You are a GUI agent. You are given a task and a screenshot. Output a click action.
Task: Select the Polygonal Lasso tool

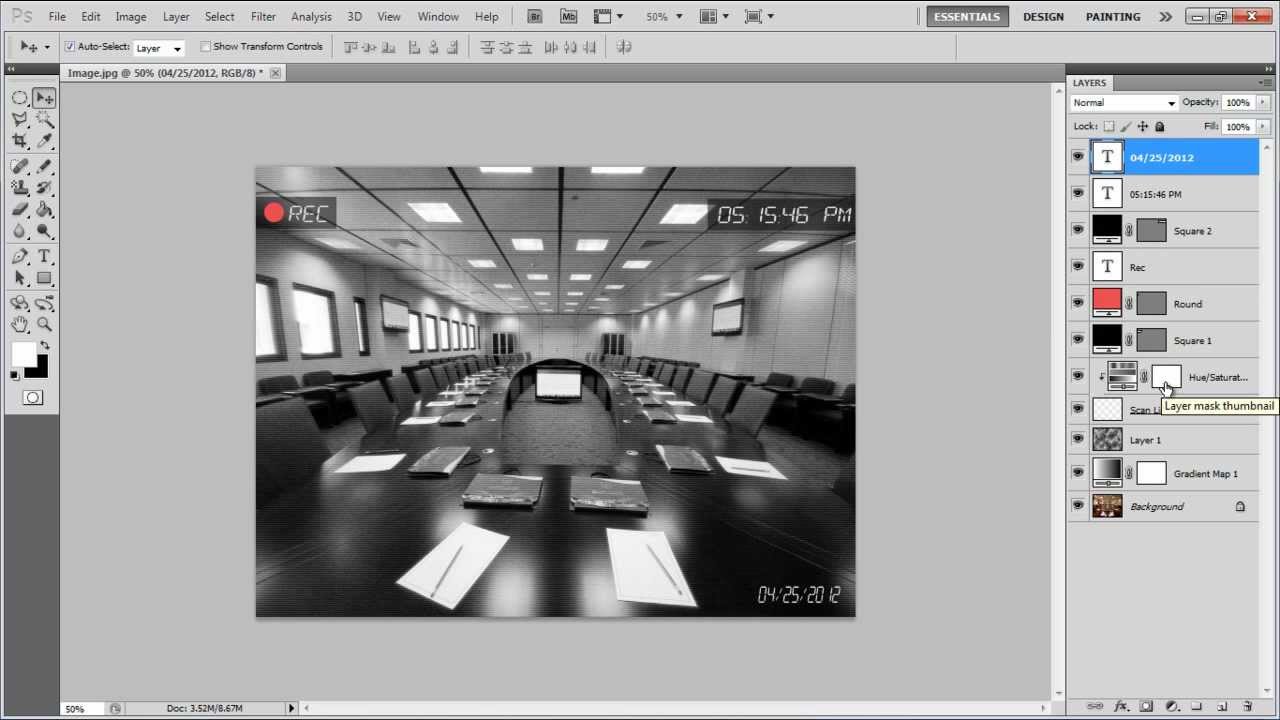point(20,120)
